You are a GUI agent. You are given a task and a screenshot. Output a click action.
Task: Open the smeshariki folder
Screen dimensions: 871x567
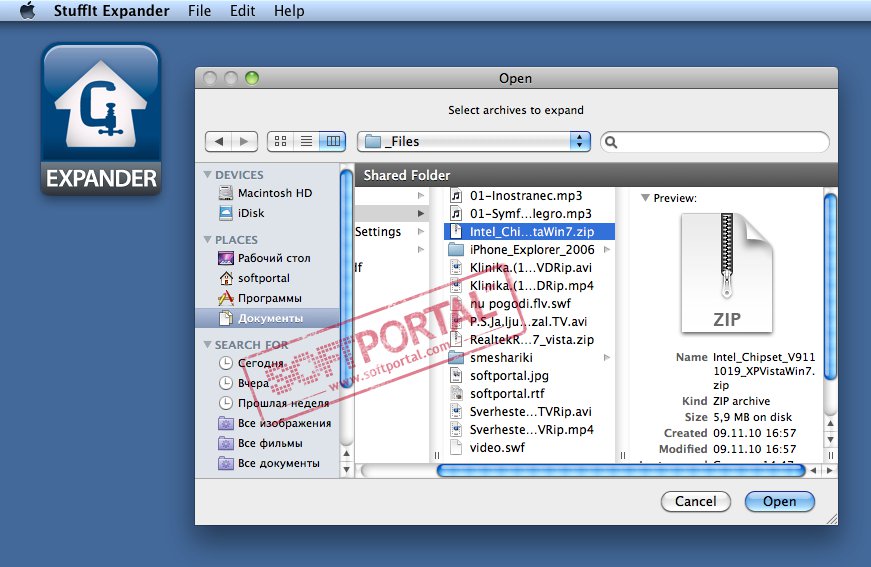(529, 357)
